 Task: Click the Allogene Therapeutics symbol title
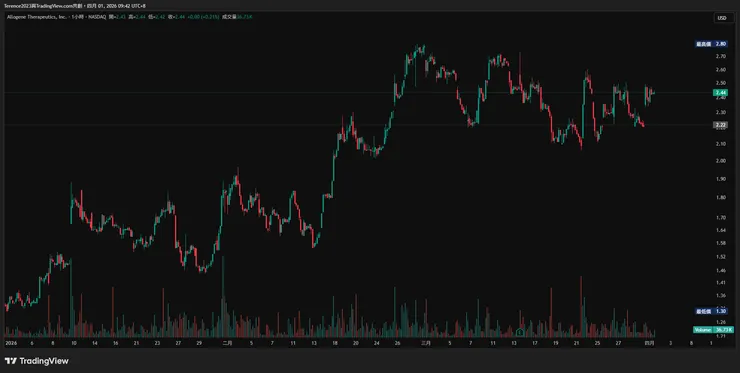tap(36, 17)
